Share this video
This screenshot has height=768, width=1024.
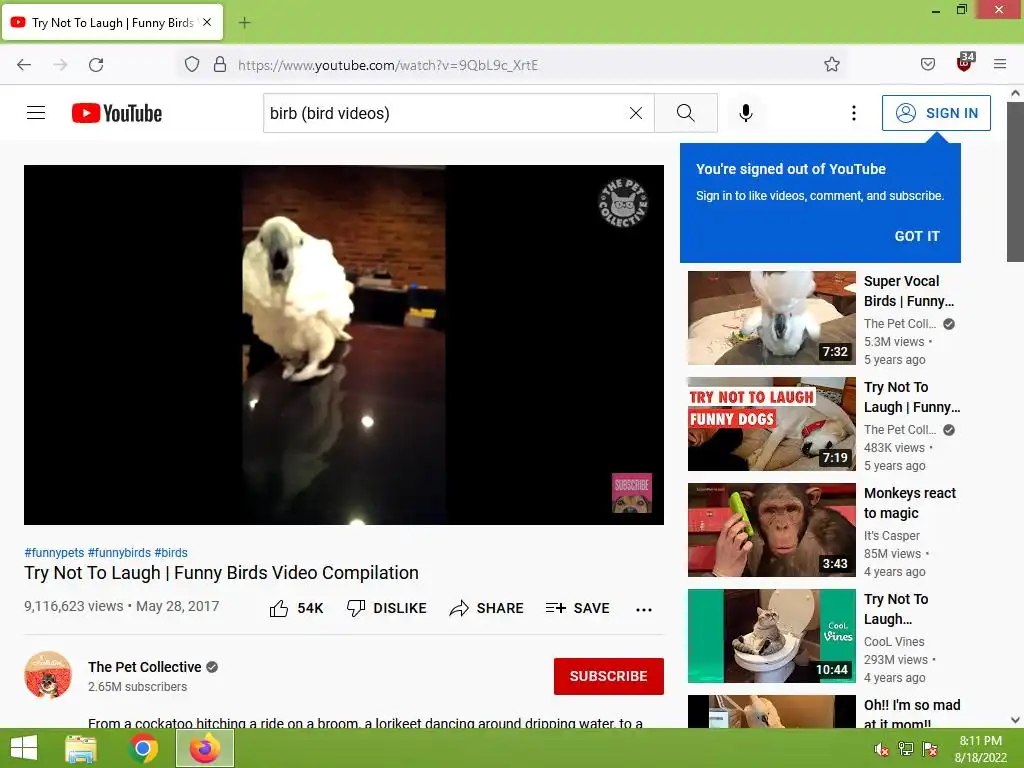(x=487, y=608)
